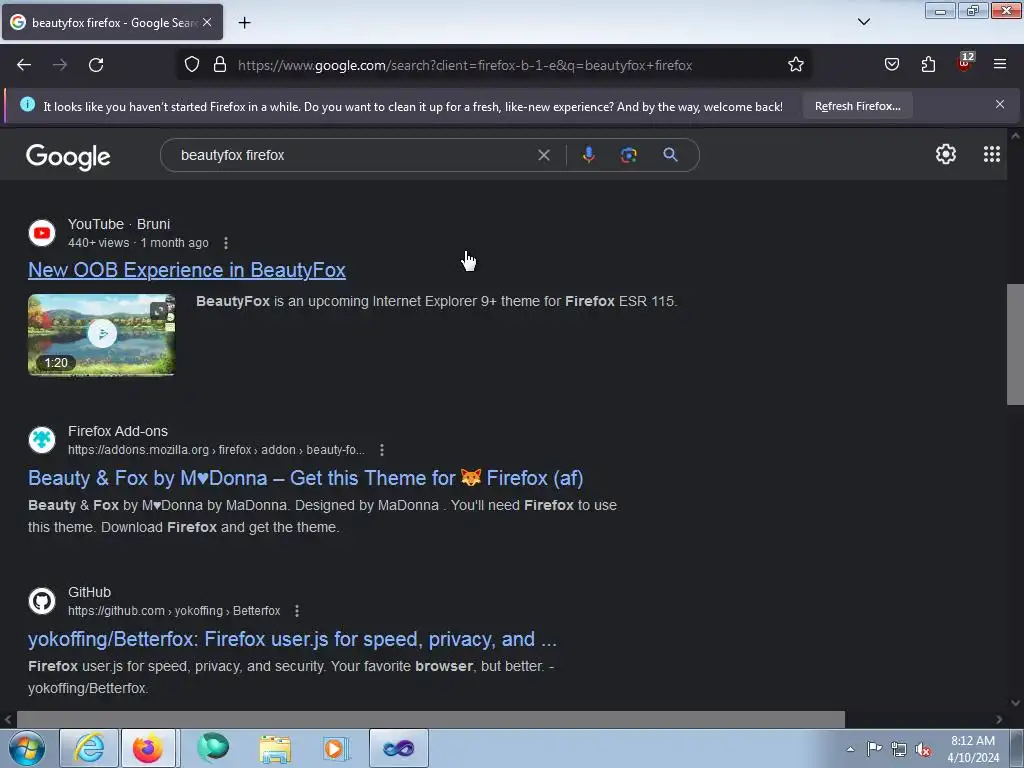Click the GitHub result favicon
Screen dimensions: 1024x768
pos(42,601)
